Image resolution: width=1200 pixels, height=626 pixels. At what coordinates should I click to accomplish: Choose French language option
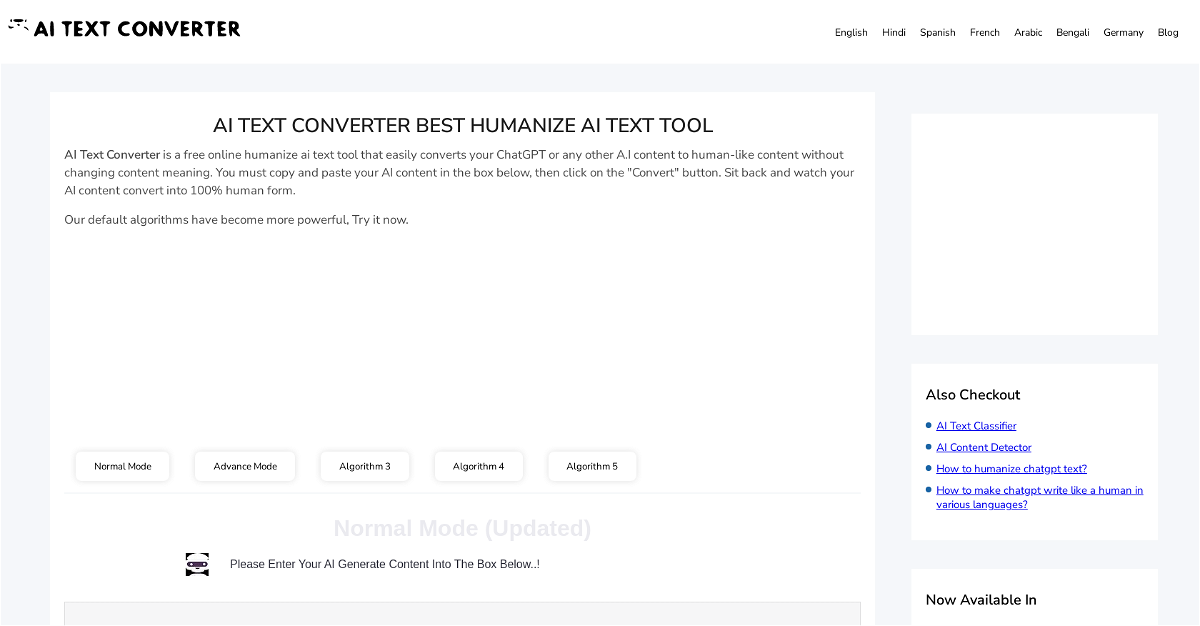(984, 33)
